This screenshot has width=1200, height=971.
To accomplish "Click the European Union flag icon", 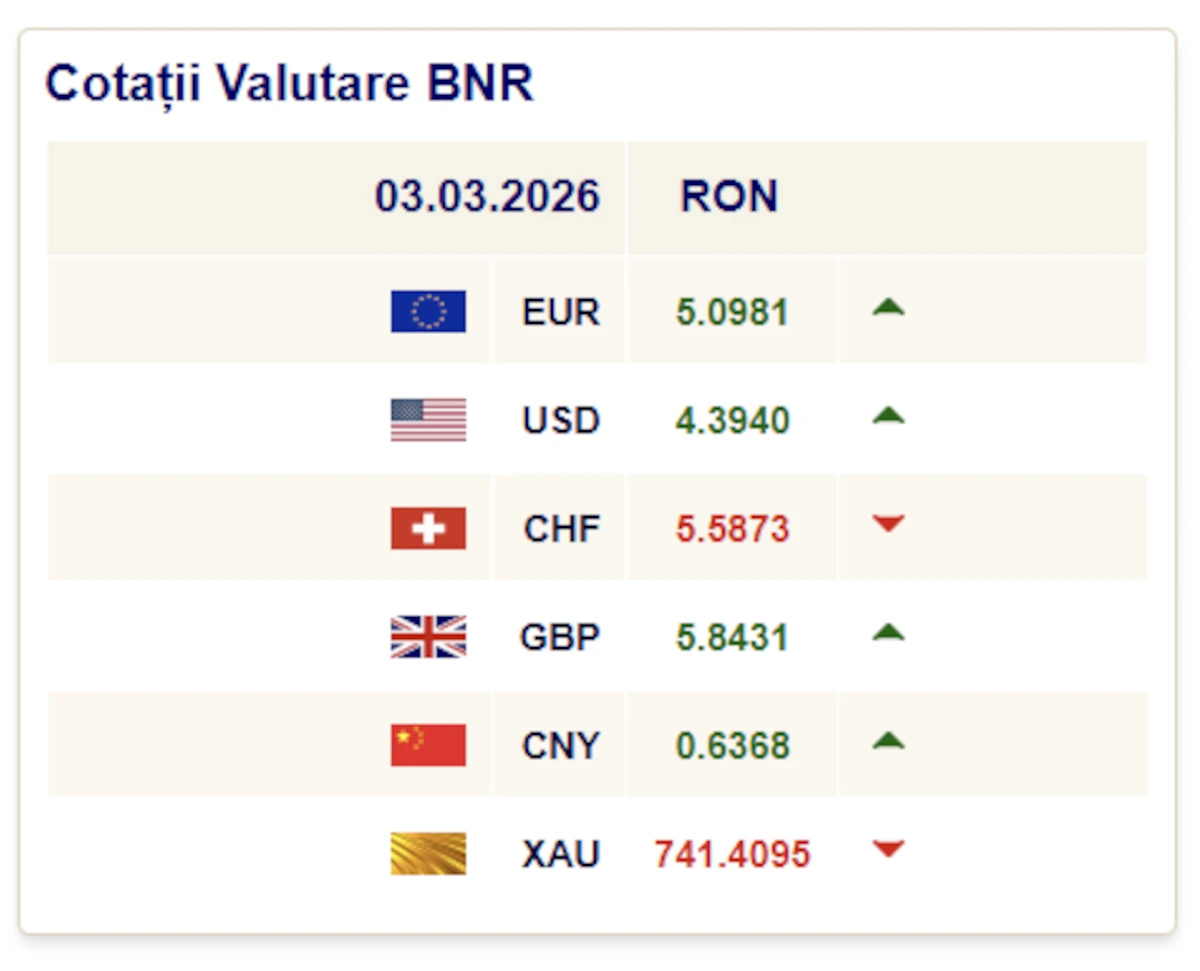I will [428, 311].
